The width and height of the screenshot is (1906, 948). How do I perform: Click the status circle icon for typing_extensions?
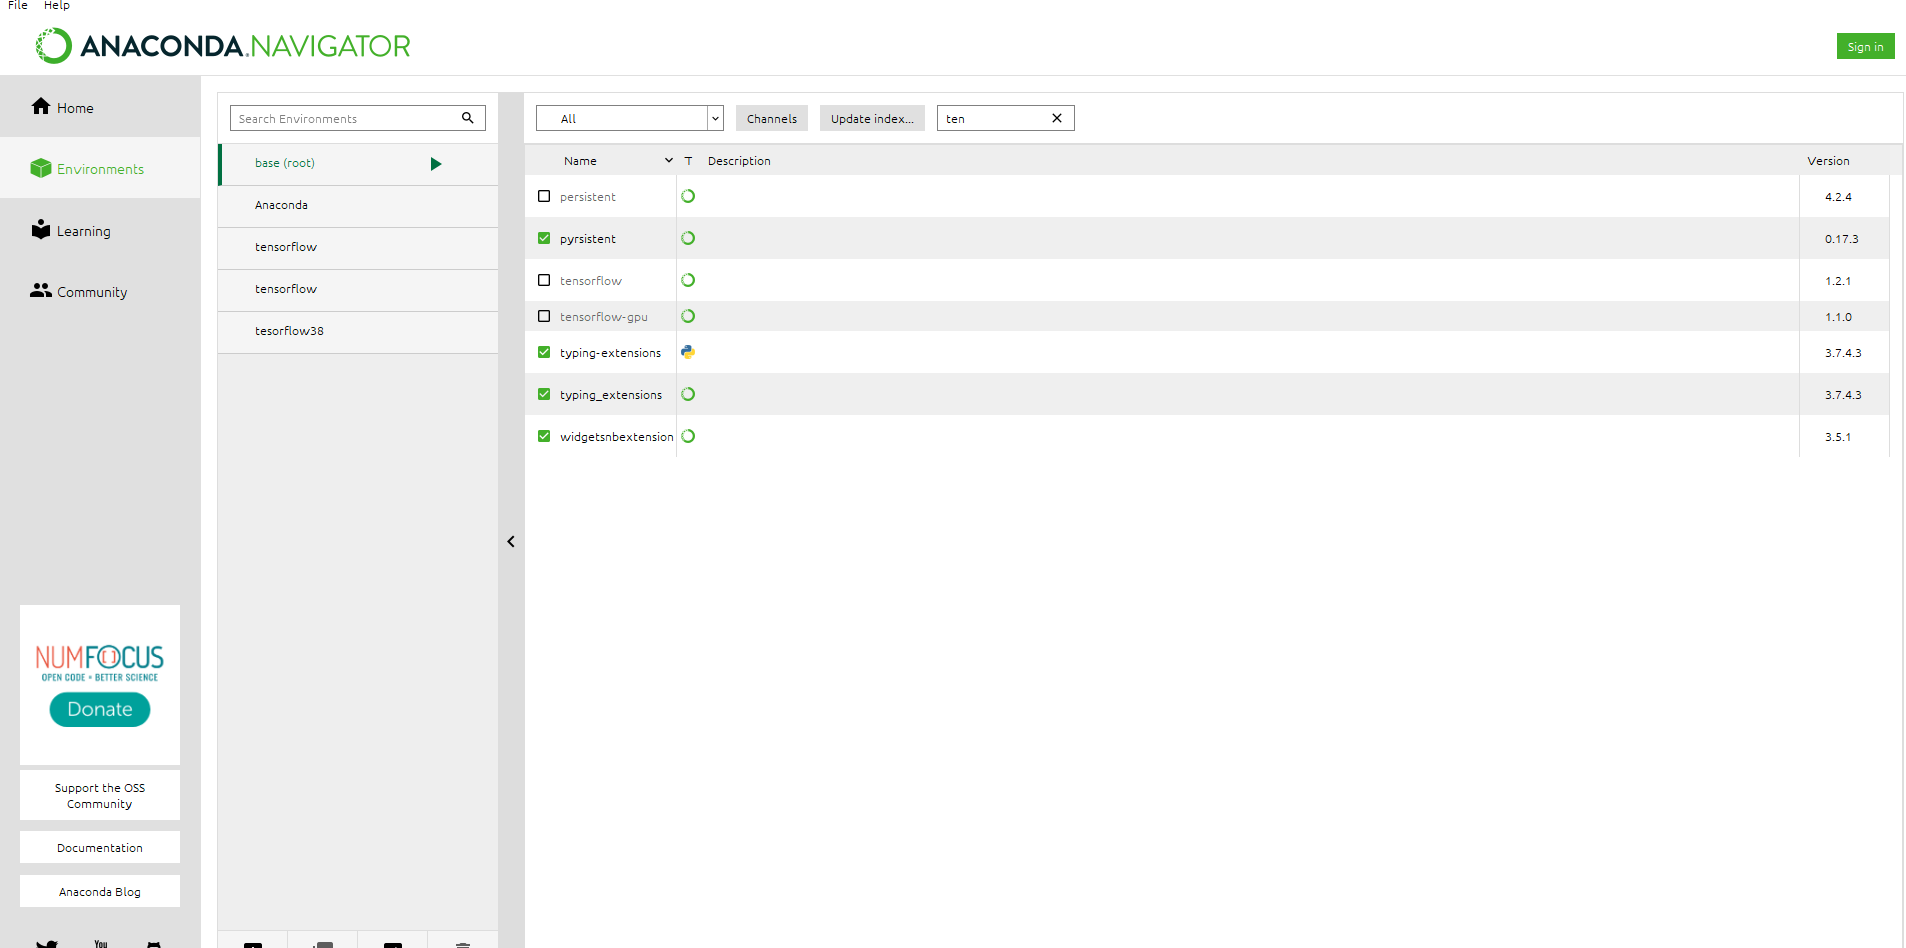click(x=688, y=394)
